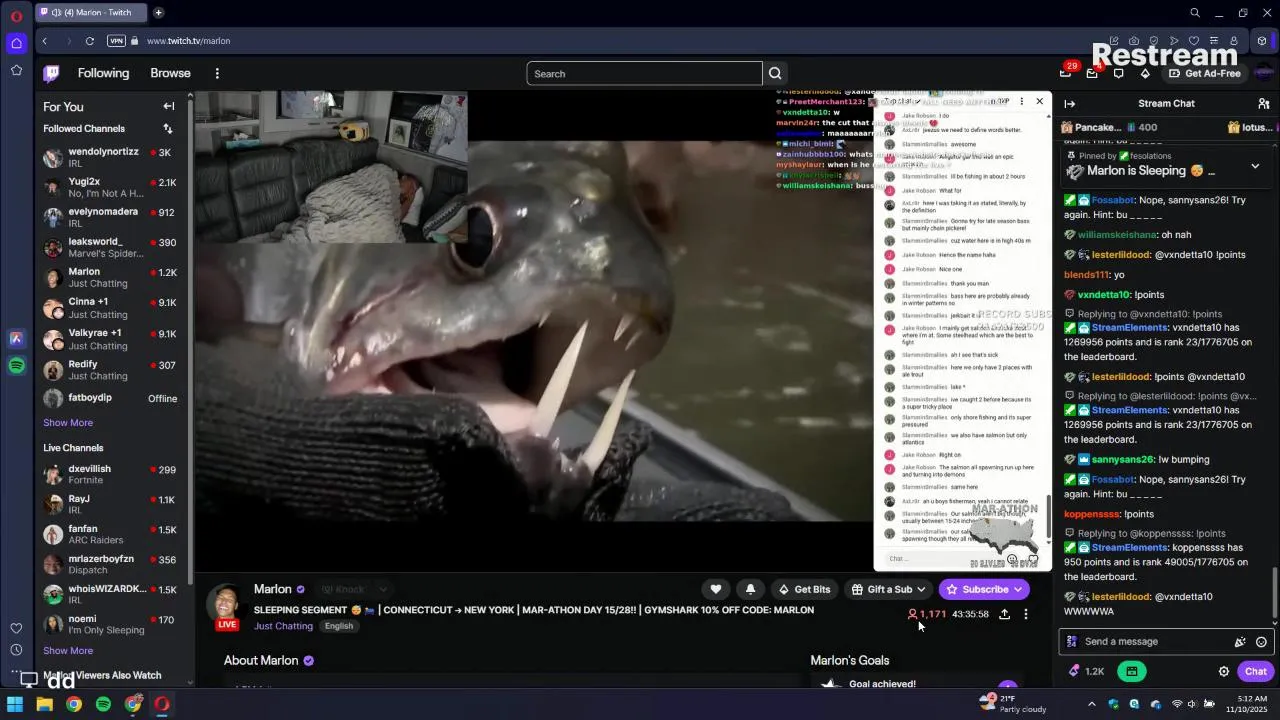Click the green claim bonus button
This screenshot has height=720, width=1280.
1132,672
